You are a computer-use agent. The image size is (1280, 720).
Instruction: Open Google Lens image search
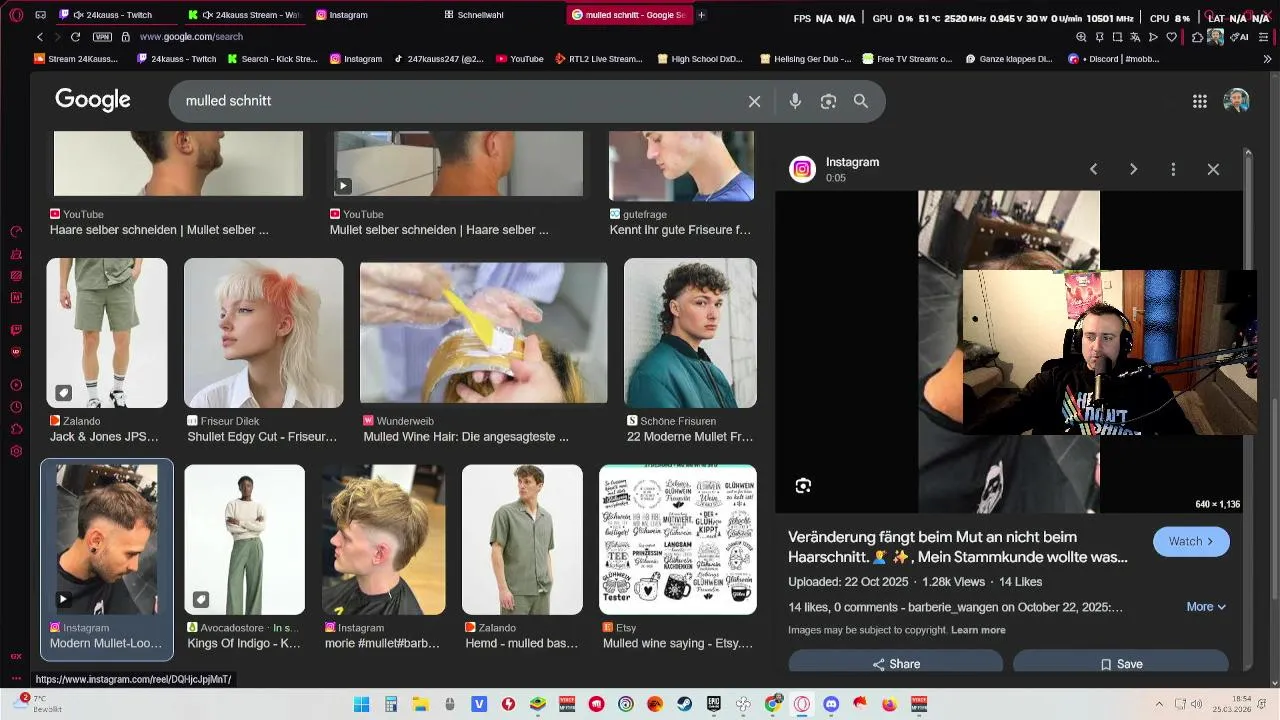(x=828, y=101)
